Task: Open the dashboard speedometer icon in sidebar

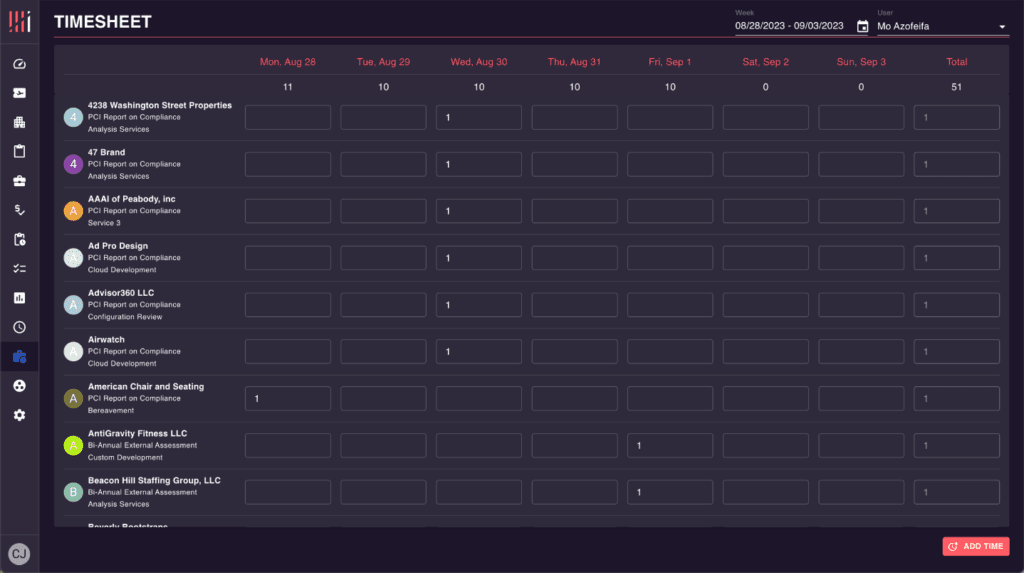Action: [19, 65]
